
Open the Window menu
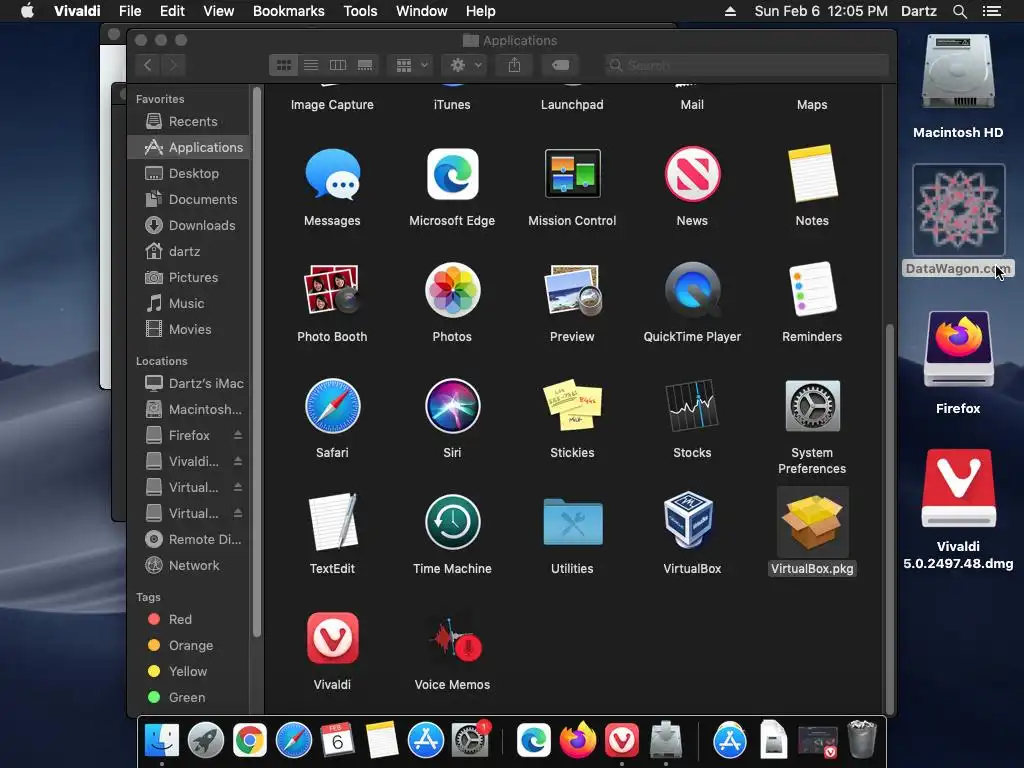coord(421,11)
